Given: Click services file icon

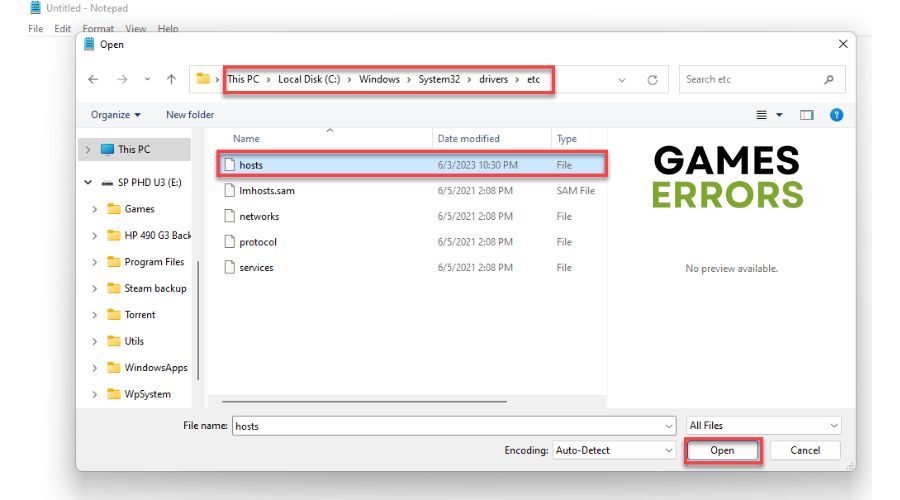Looking at the screenshot, I should [230, 268].
